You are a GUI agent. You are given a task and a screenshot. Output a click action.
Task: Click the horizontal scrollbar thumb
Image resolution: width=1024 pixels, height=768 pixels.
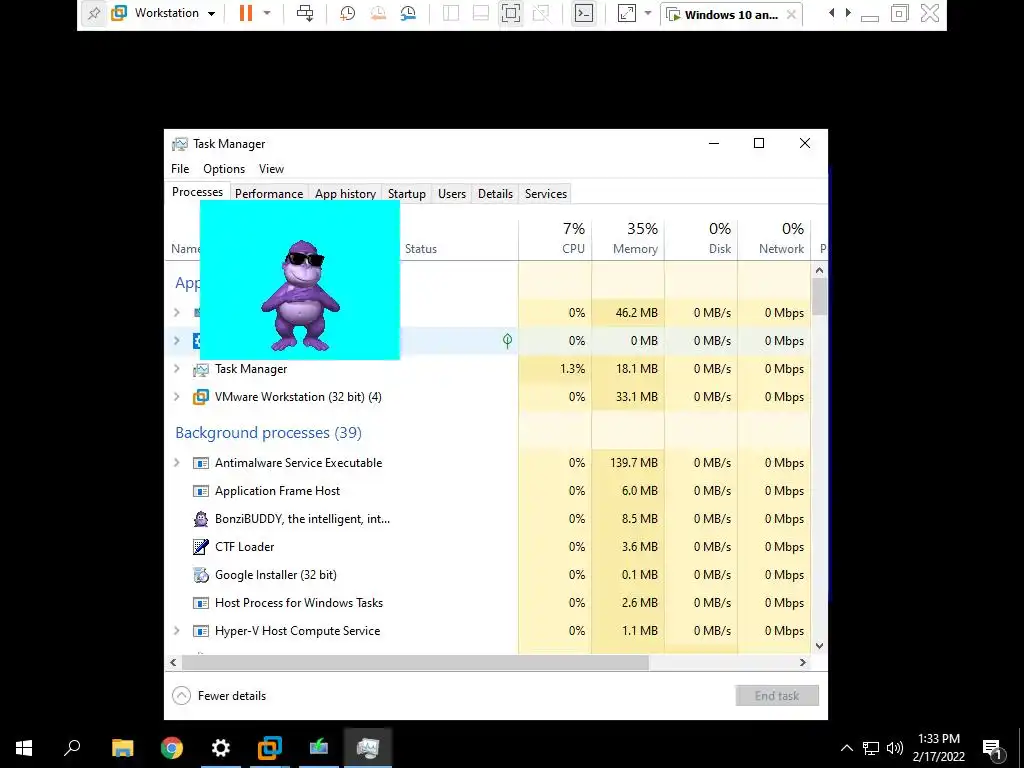click(x=415, y=662)
